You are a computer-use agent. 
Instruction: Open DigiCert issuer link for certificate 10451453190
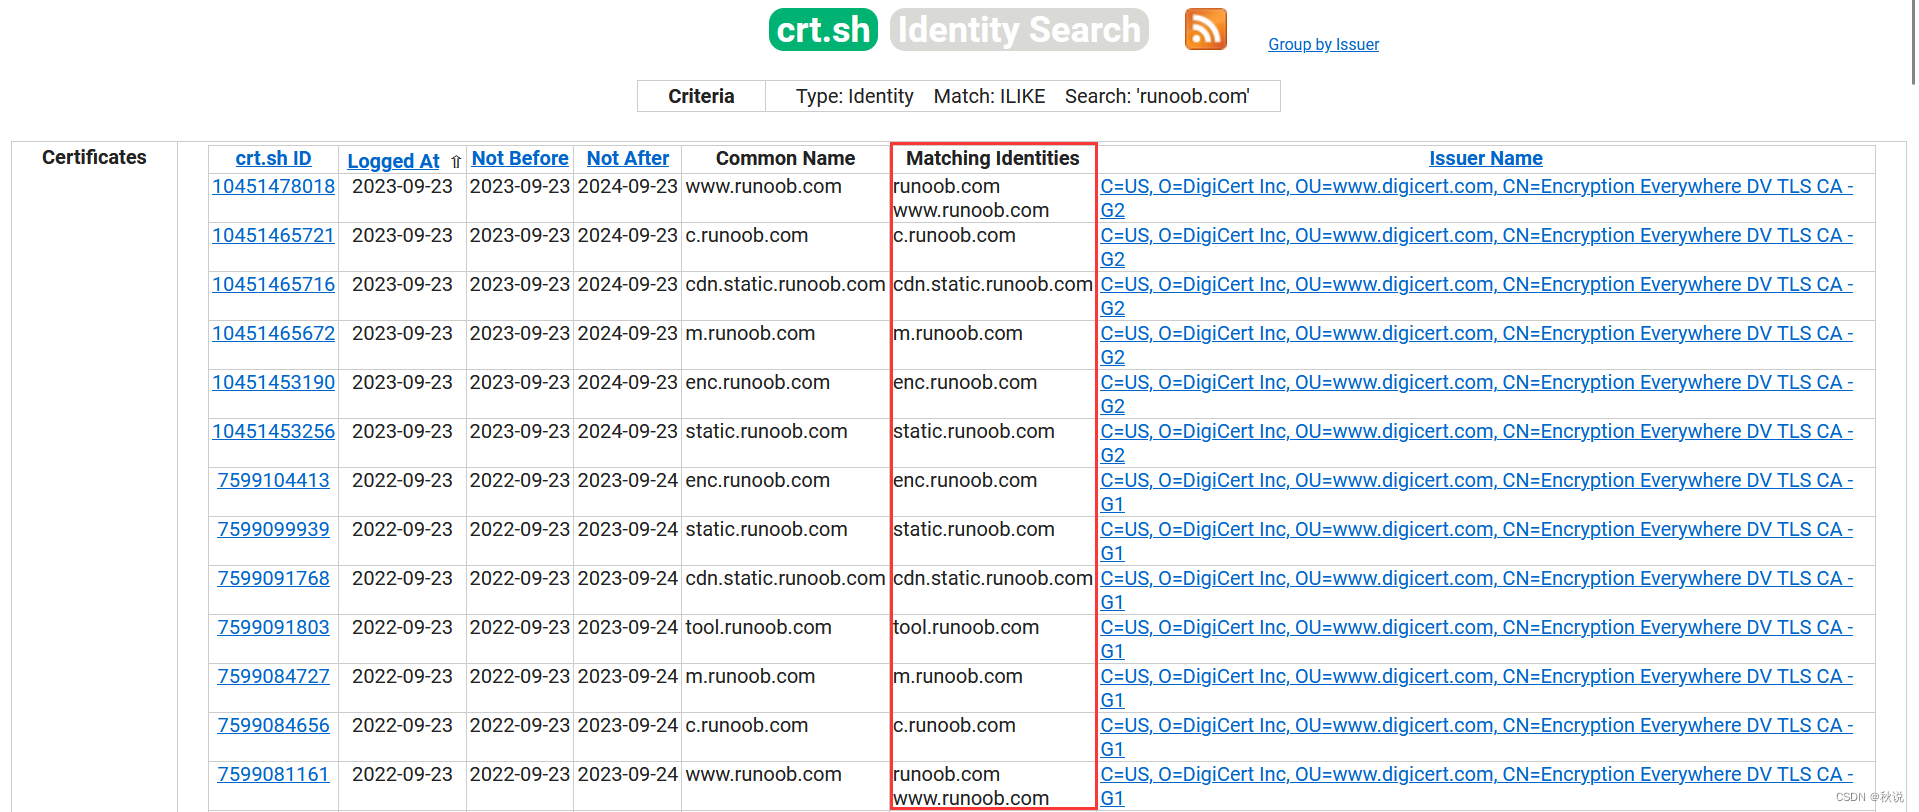(1477, 383)
